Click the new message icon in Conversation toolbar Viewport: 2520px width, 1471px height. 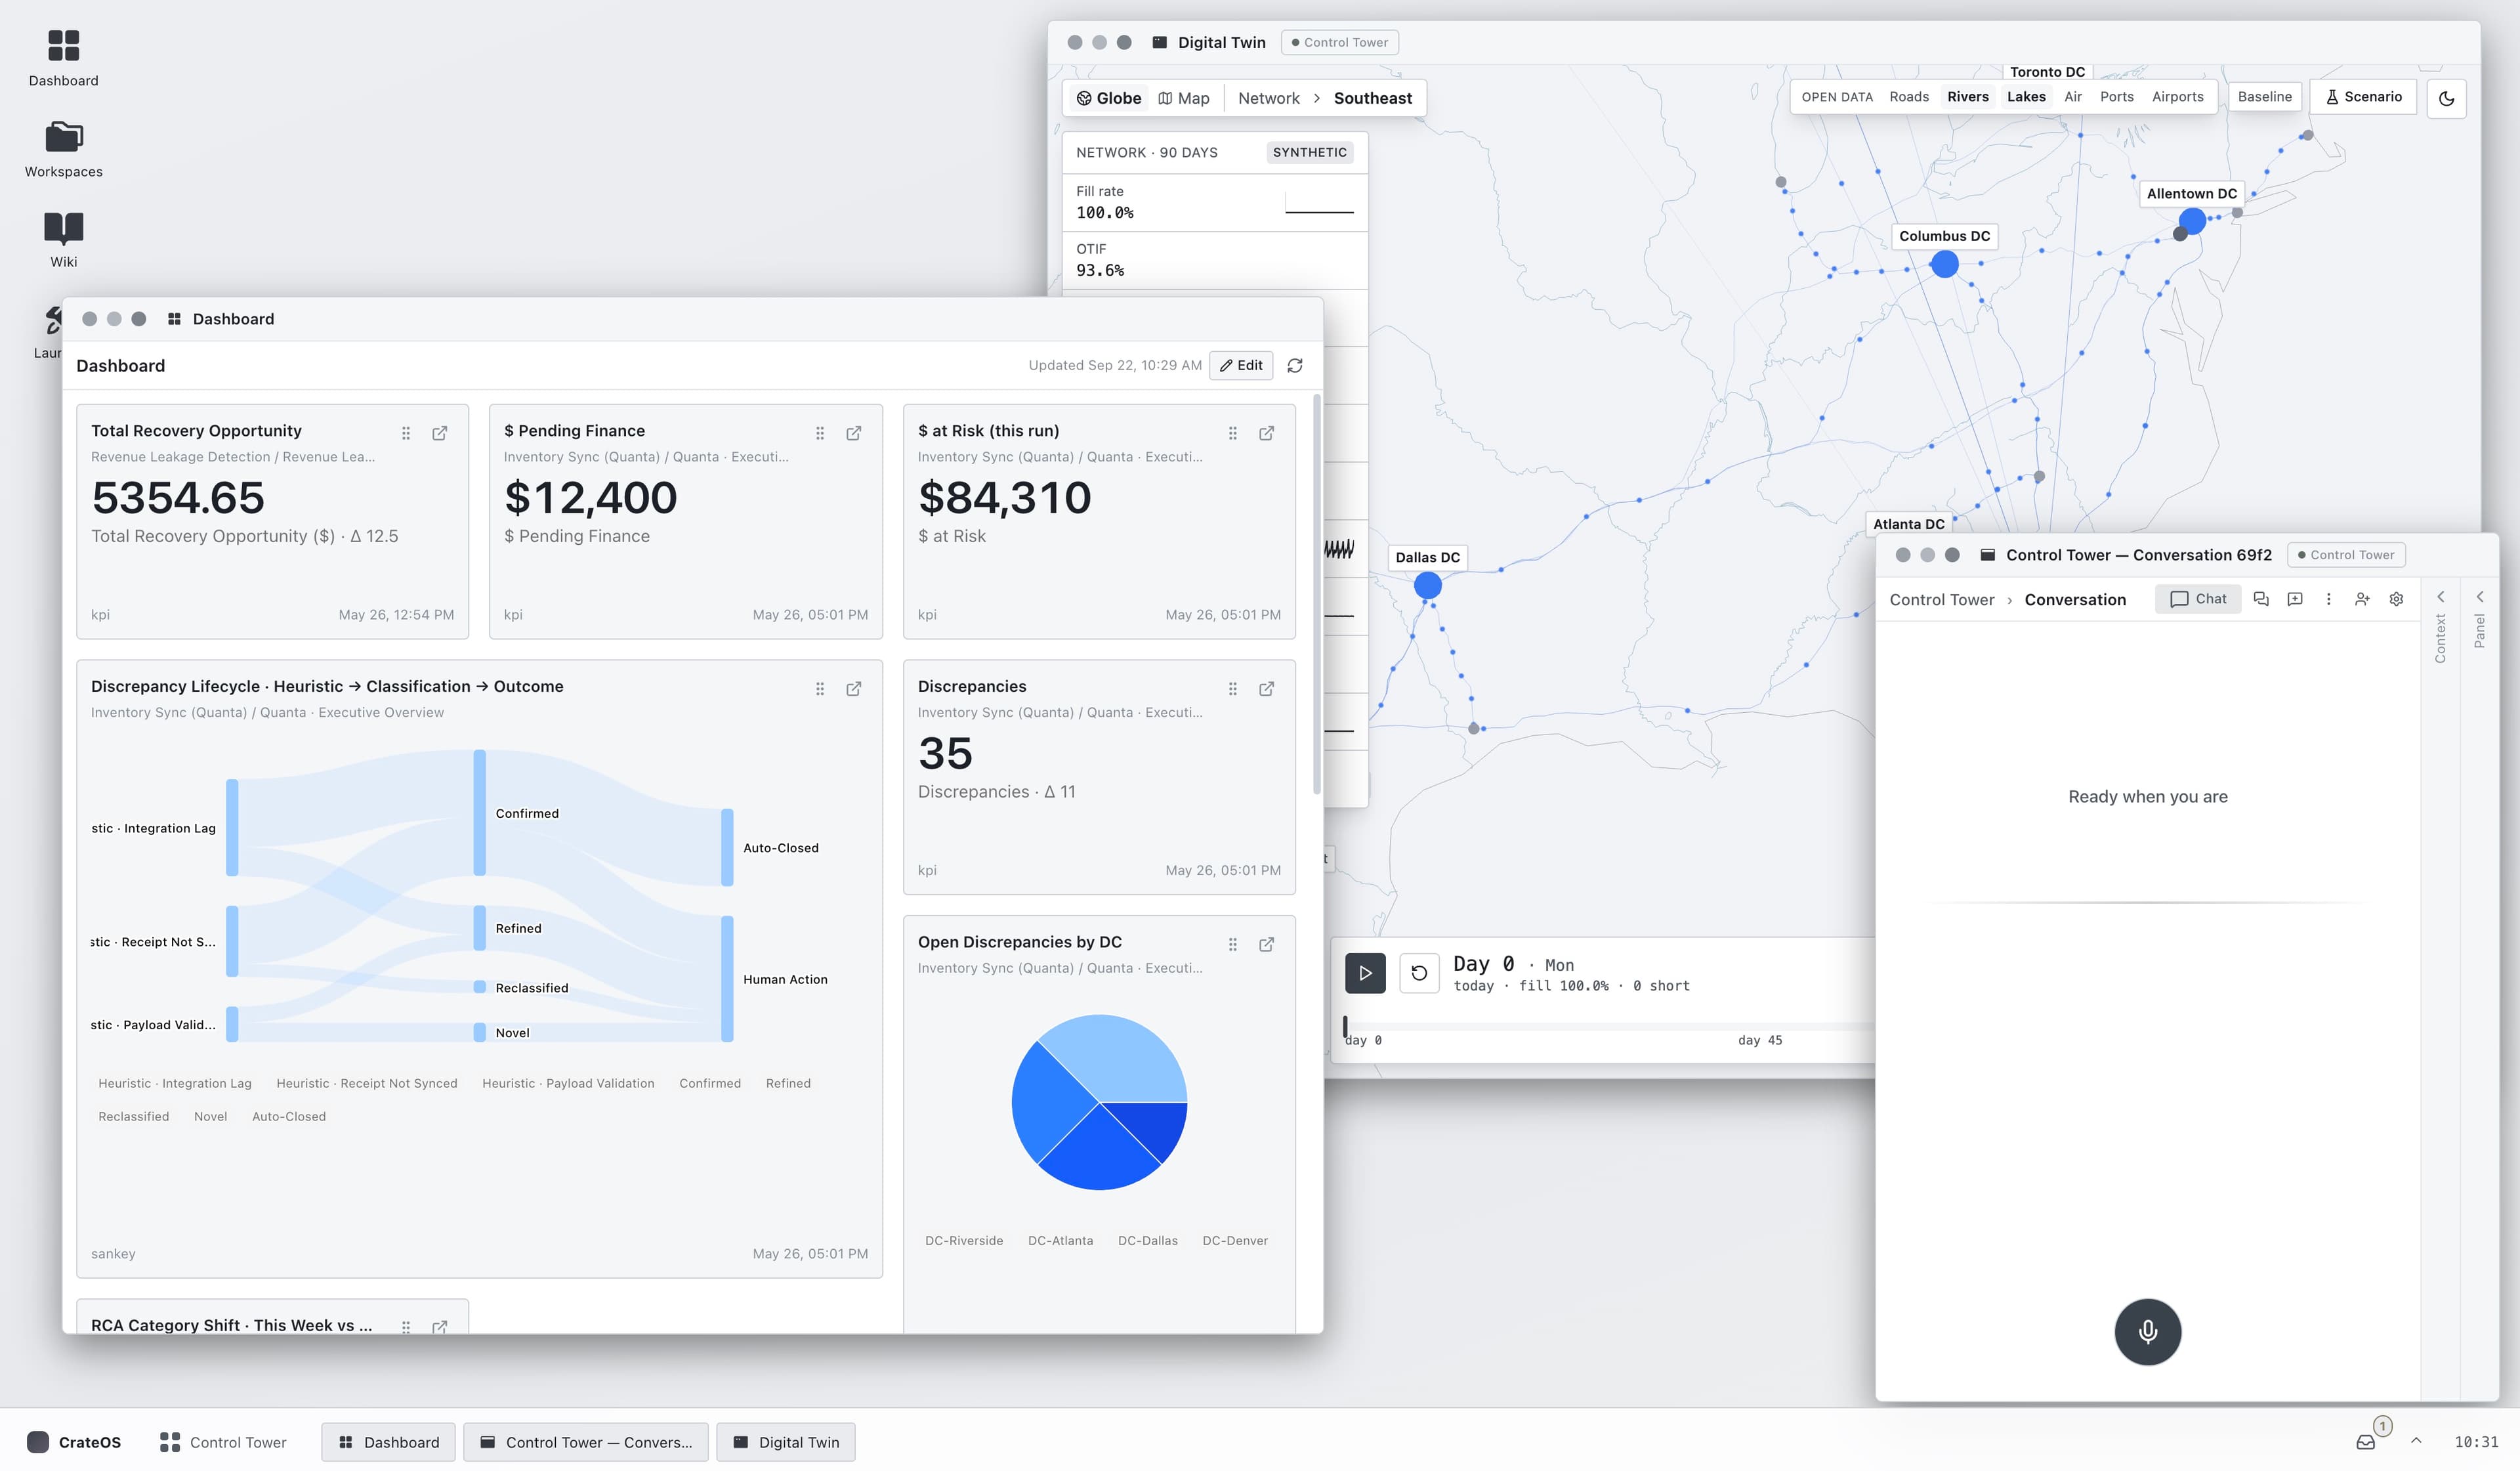2295,599
